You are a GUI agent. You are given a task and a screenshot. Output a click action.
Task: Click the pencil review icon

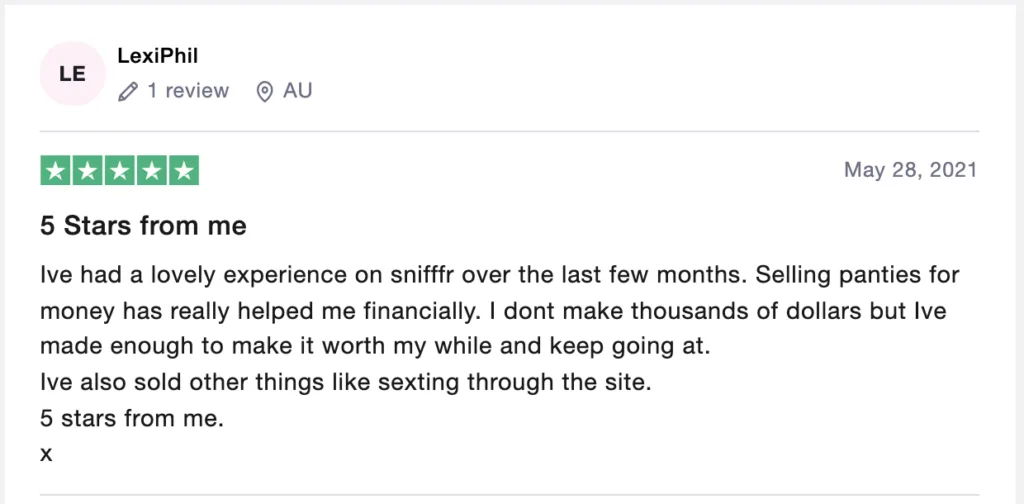127,91
